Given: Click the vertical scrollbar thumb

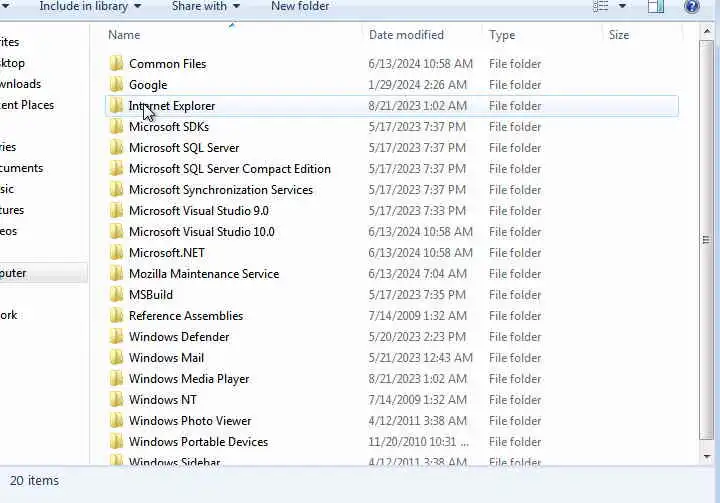Looking at the screenshot, I should coord(706,240).
